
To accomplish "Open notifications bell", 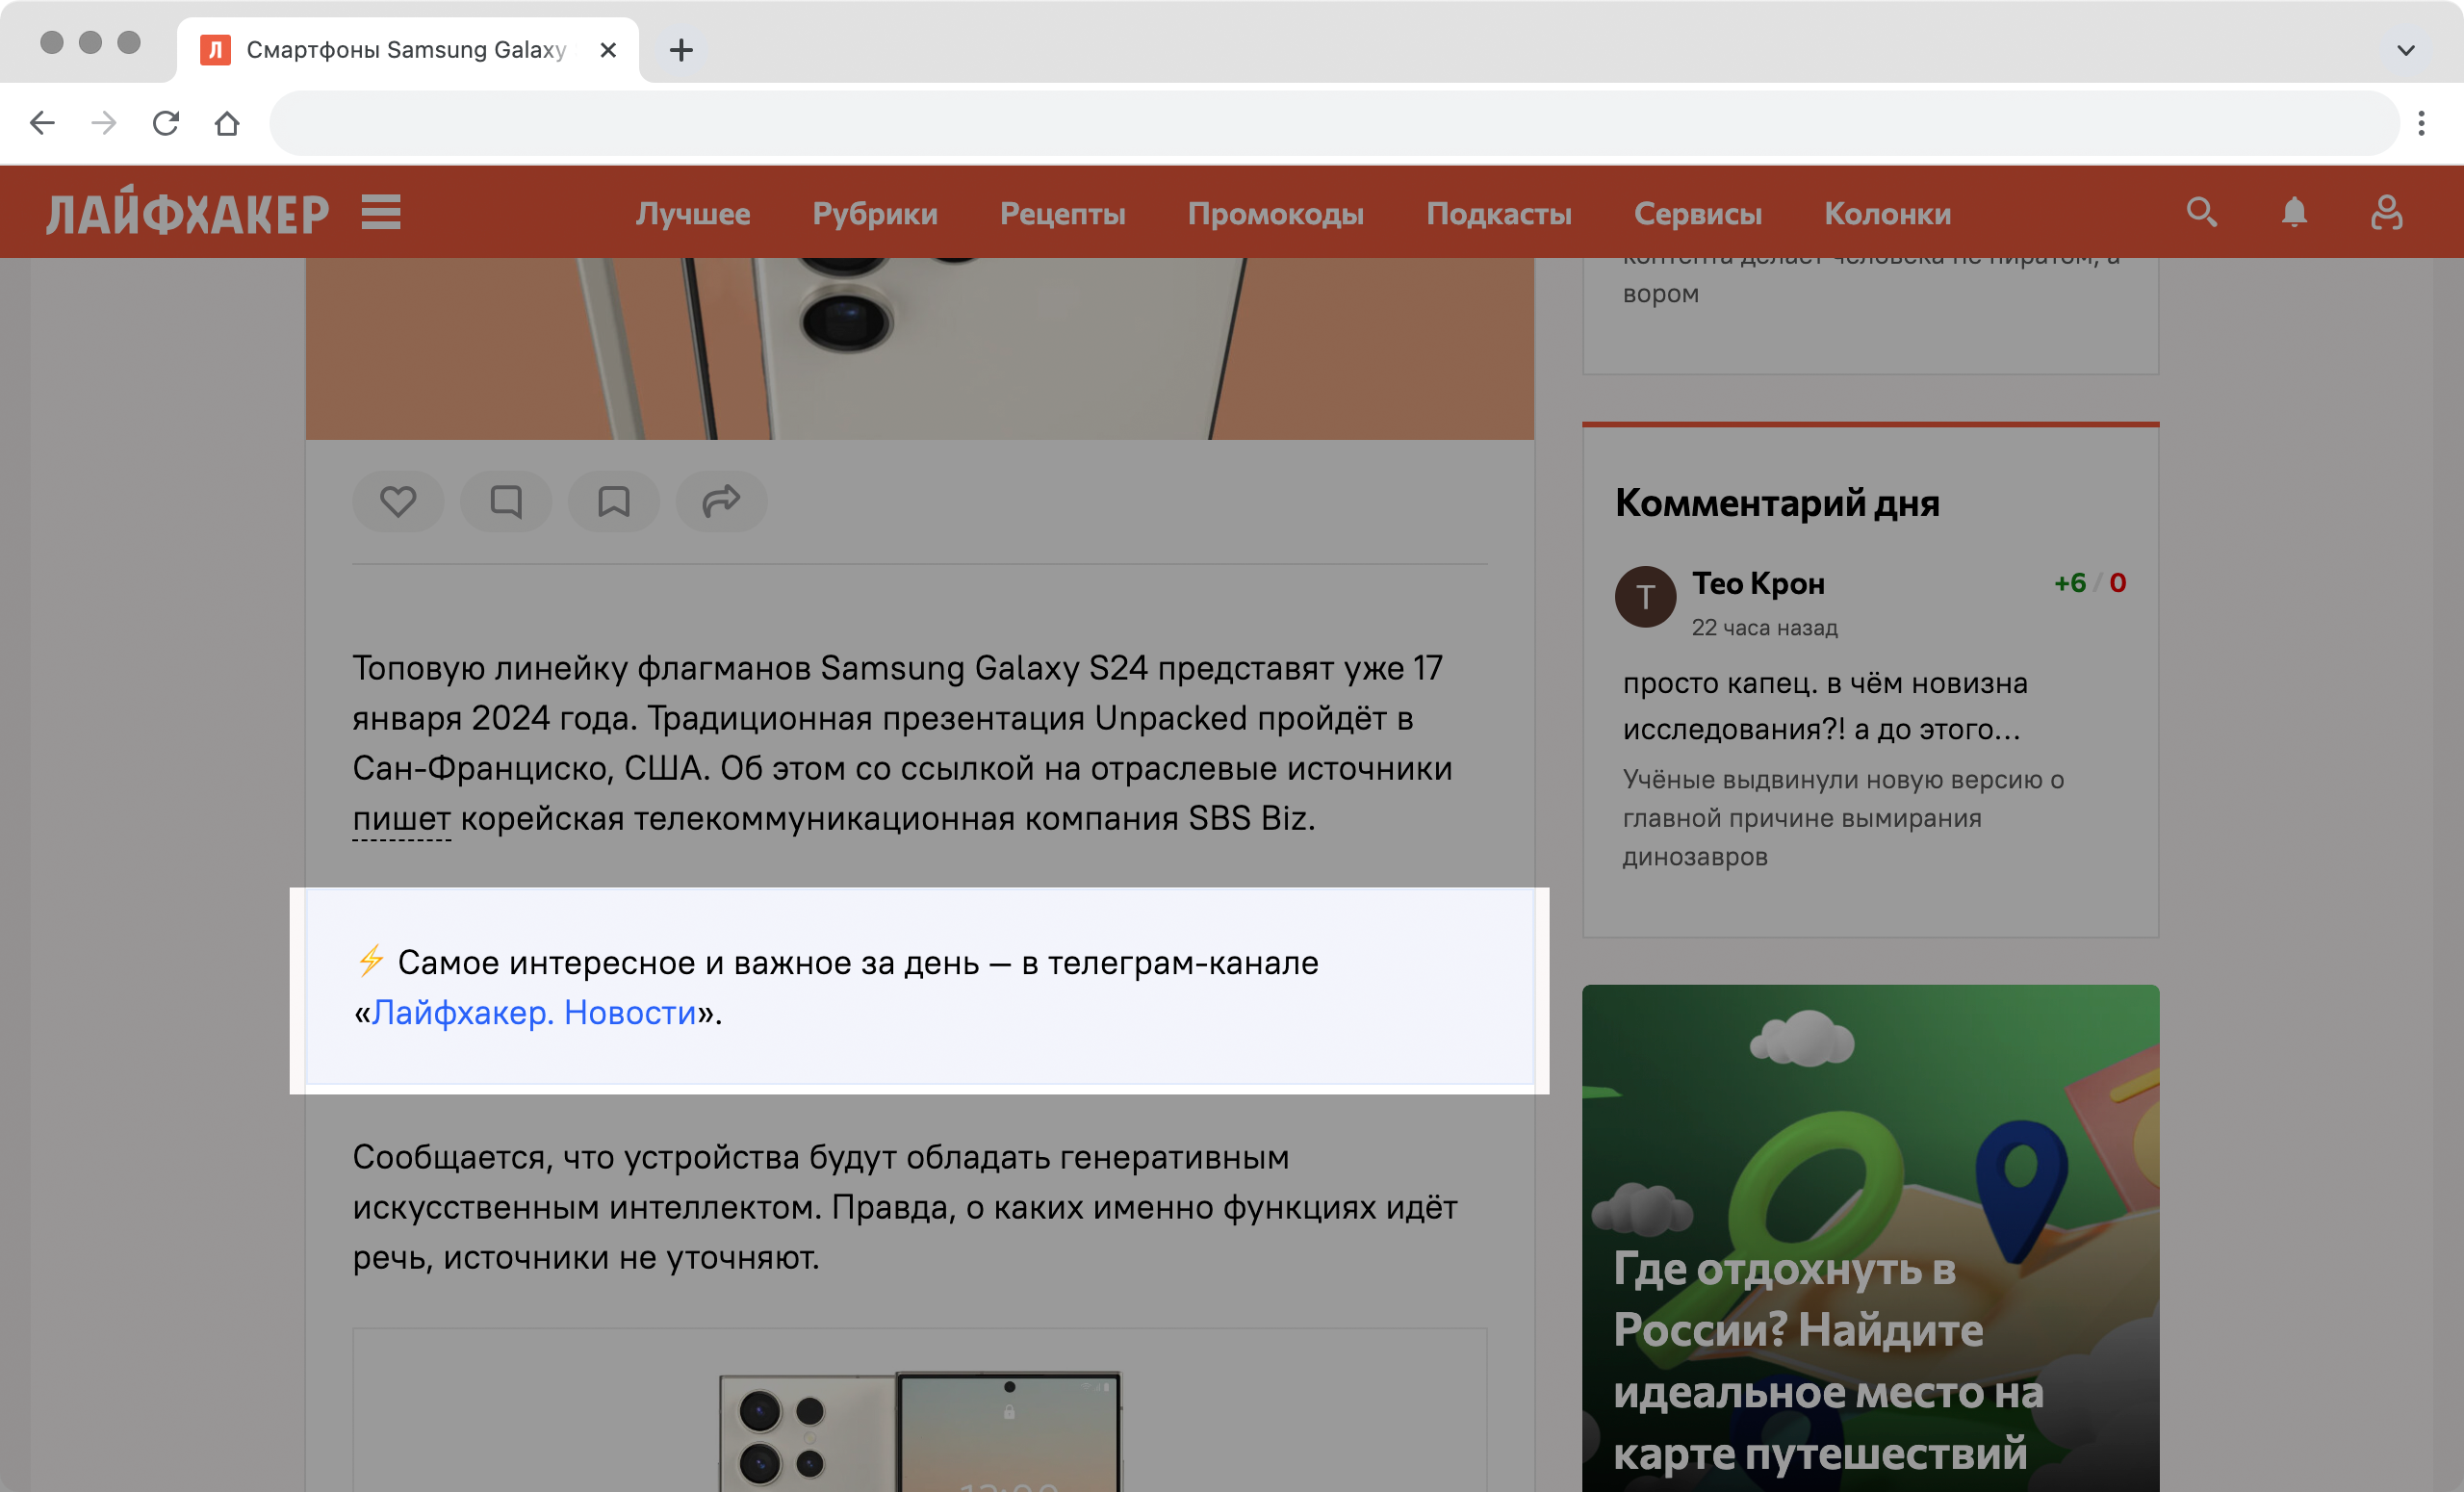I will tap(2294, 212).
